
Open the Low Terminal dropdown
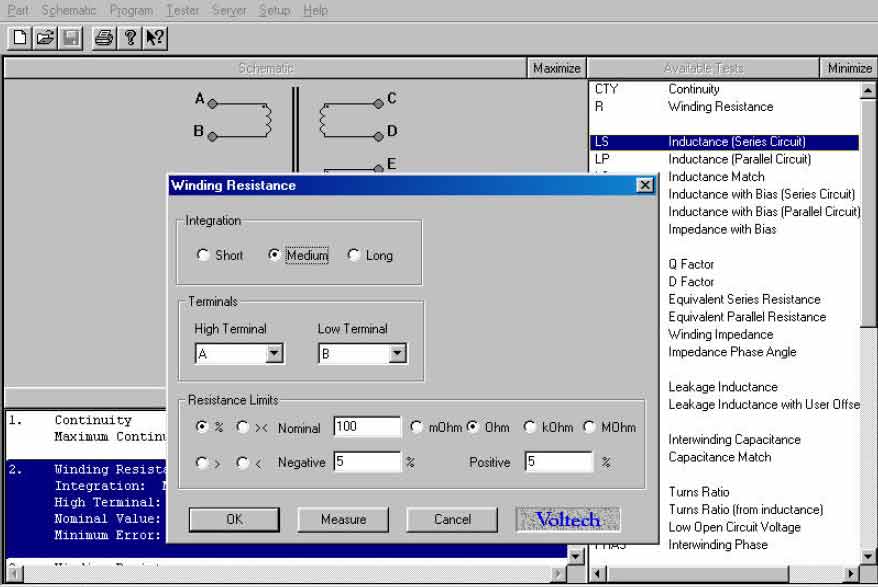pos(397,353)
